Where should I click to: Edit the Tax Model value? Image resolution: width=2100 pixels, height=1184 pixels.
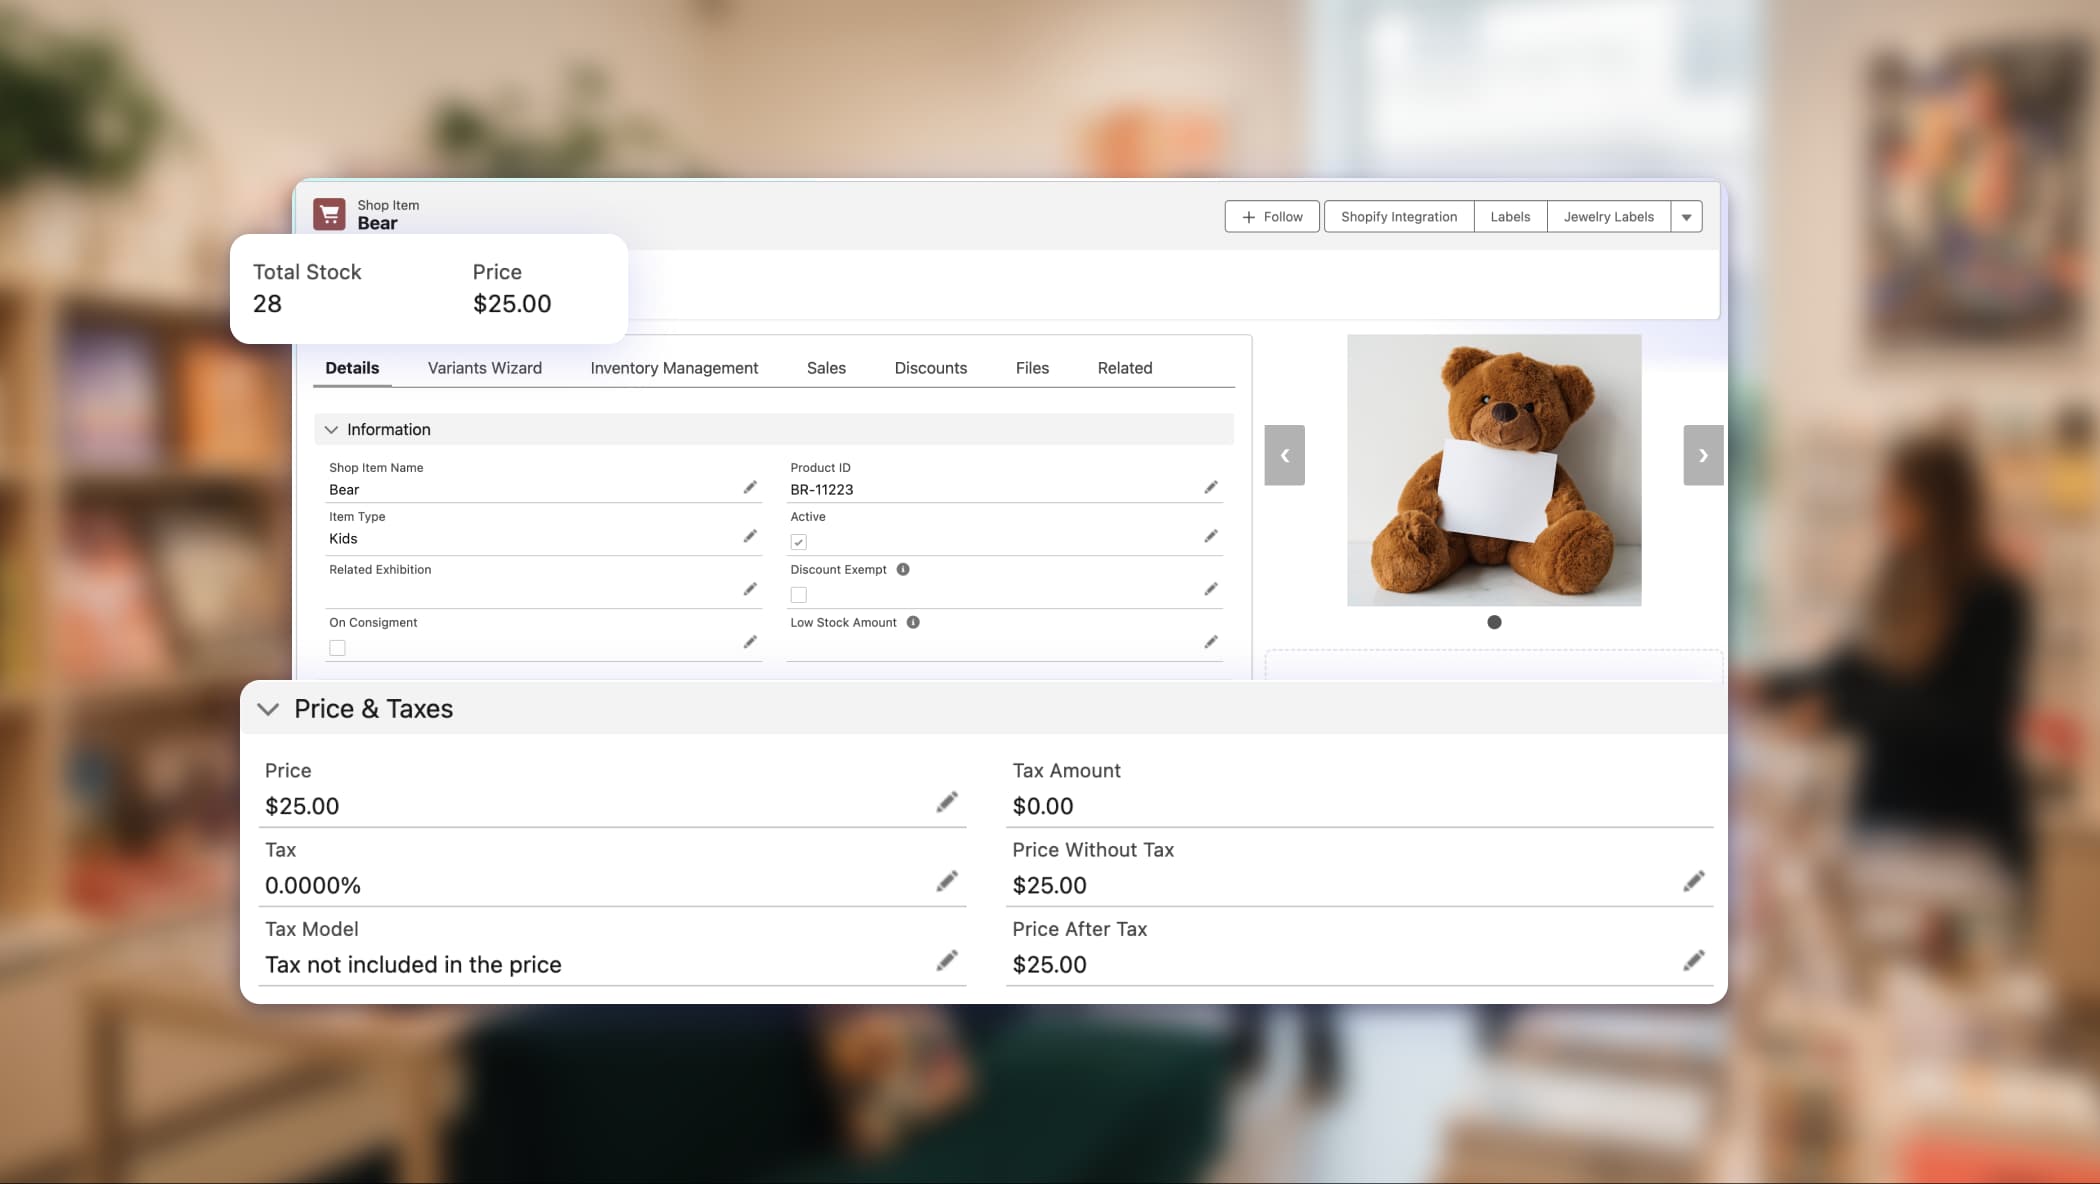(946, 959)
